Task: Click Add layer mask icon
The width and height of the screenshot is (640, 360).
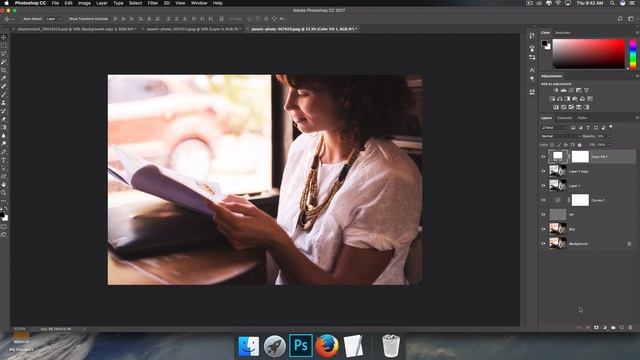Action: (x=596, y=327)
